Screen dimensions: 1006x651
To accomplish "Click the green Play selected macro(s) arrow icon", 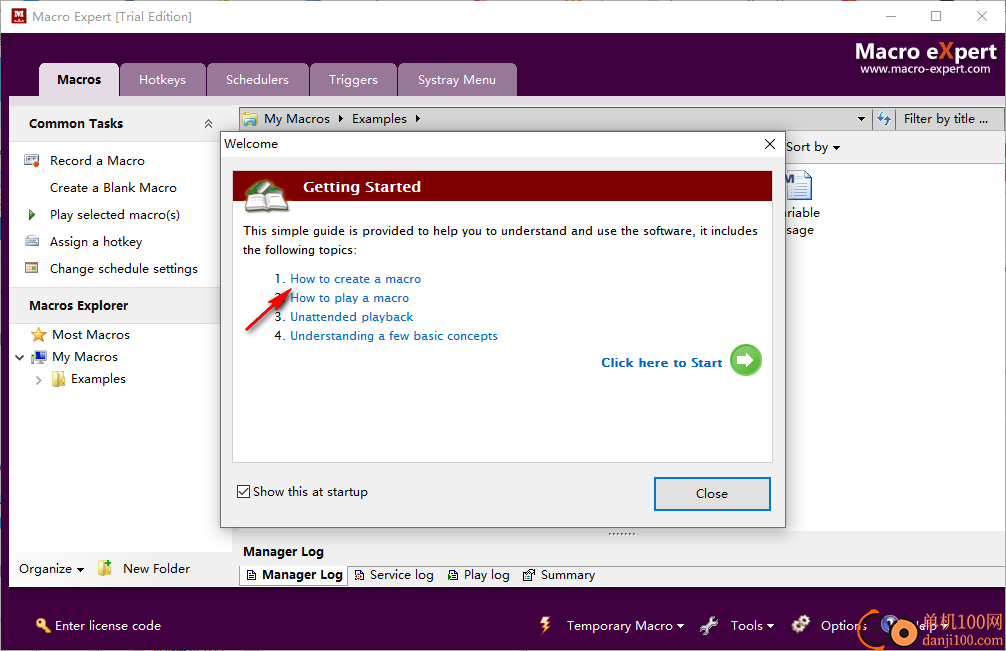I will [x=31, y=214].
